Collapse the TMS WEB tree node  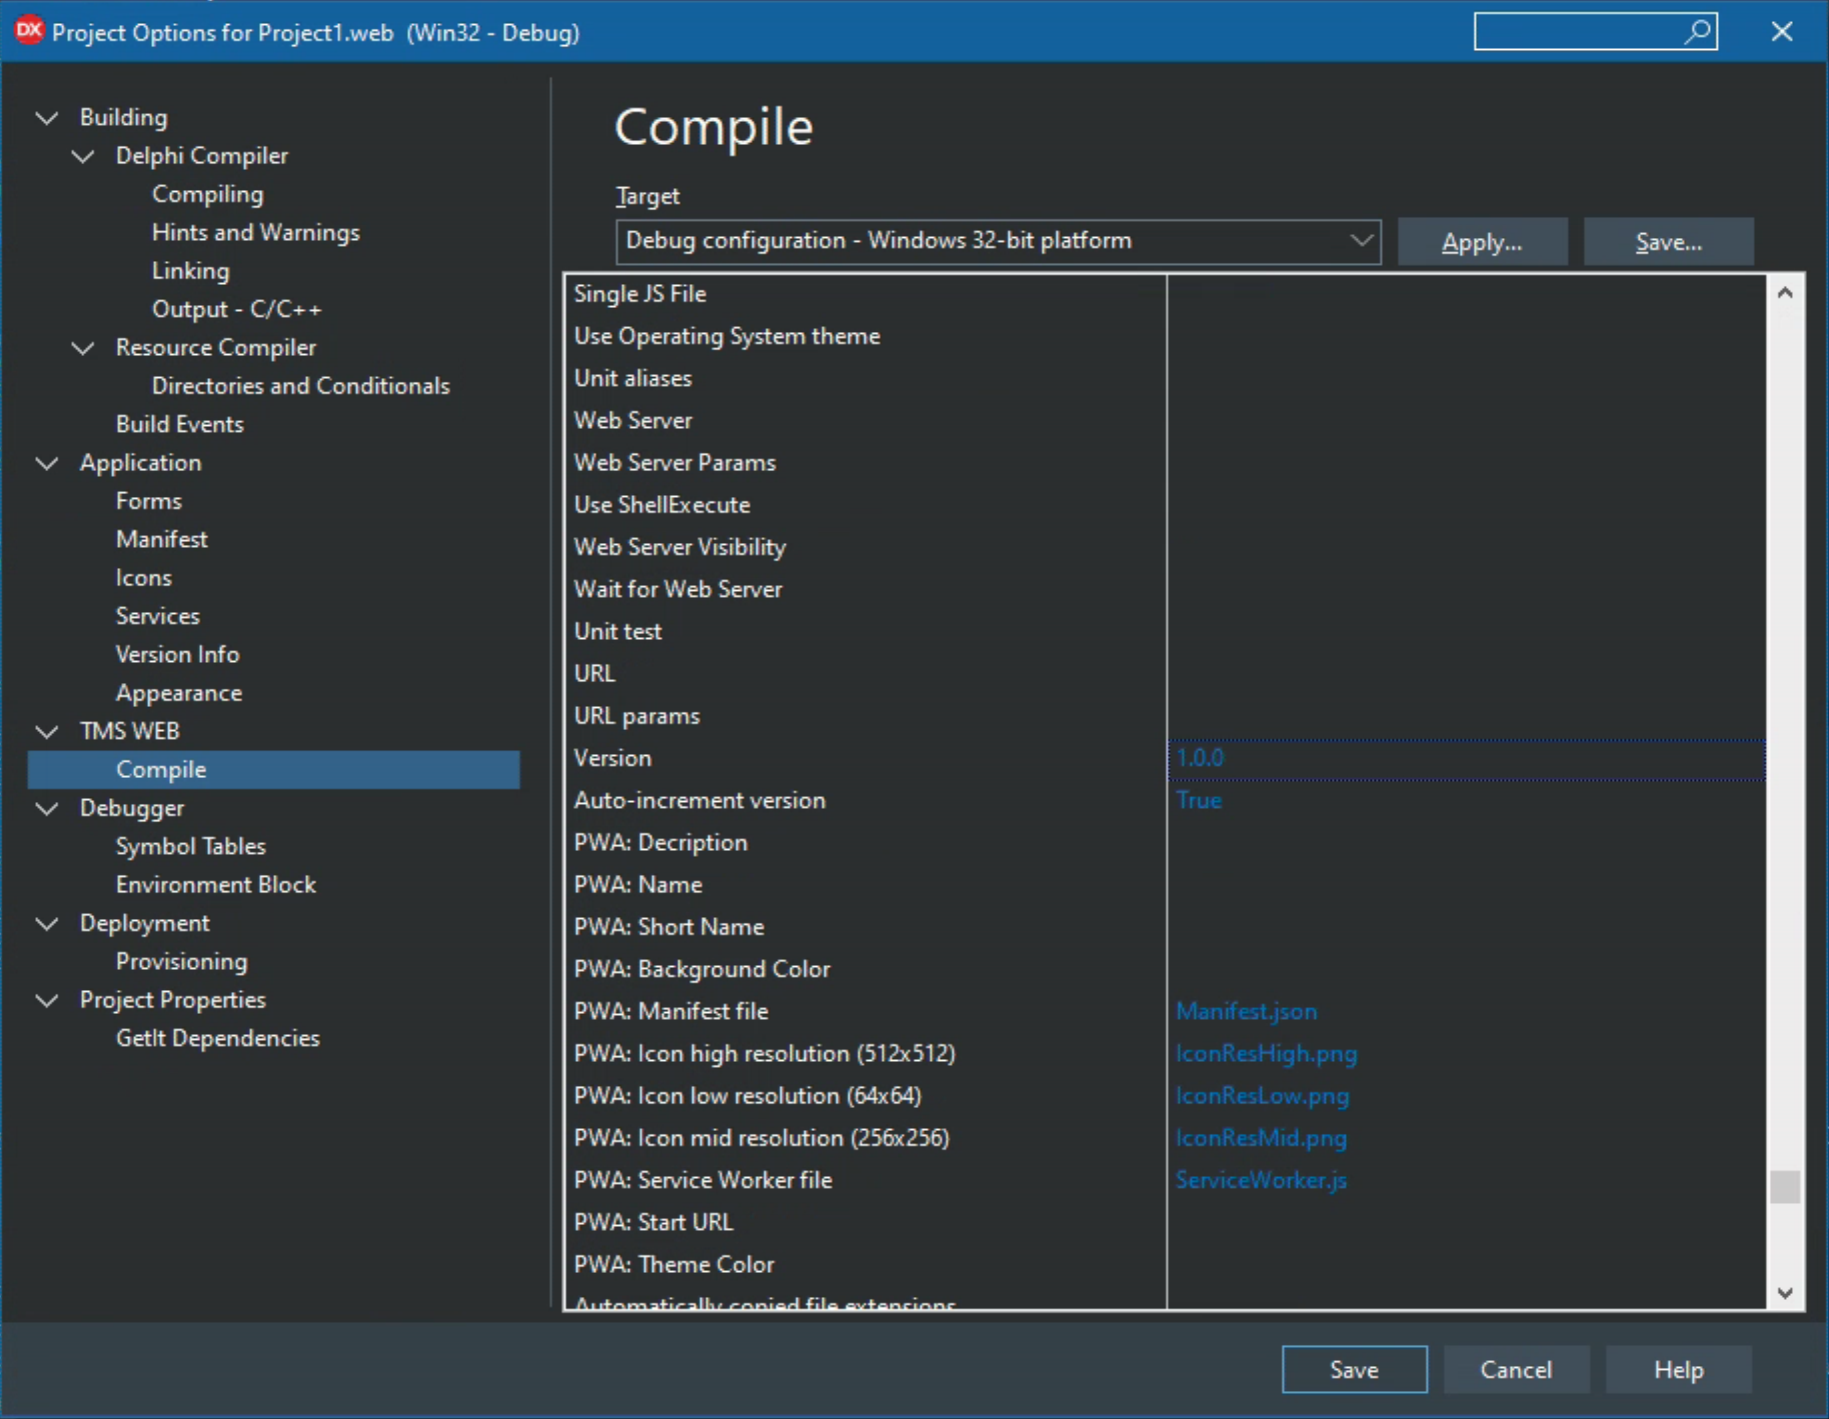coord(47,732)
